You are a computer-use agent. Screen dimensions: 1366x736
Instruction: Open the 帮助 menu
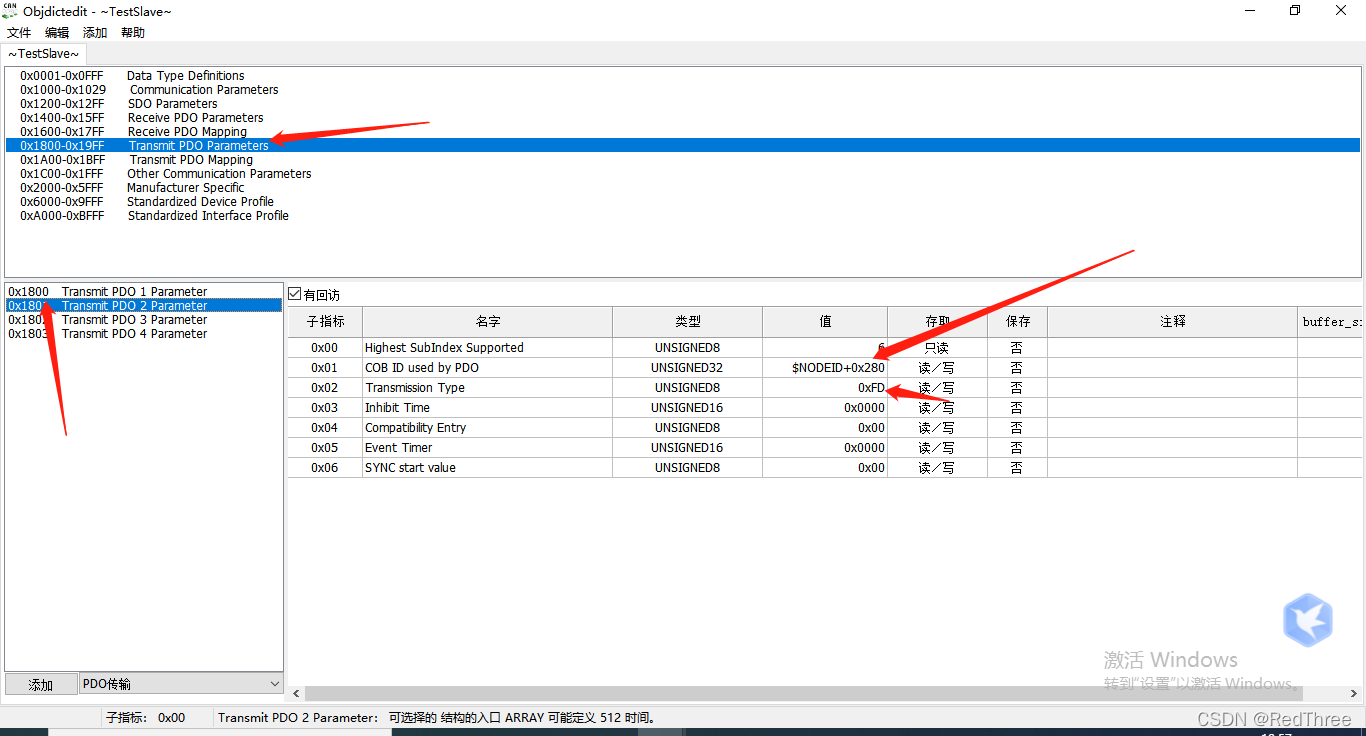pyautogui.click(x=133, y=33)
